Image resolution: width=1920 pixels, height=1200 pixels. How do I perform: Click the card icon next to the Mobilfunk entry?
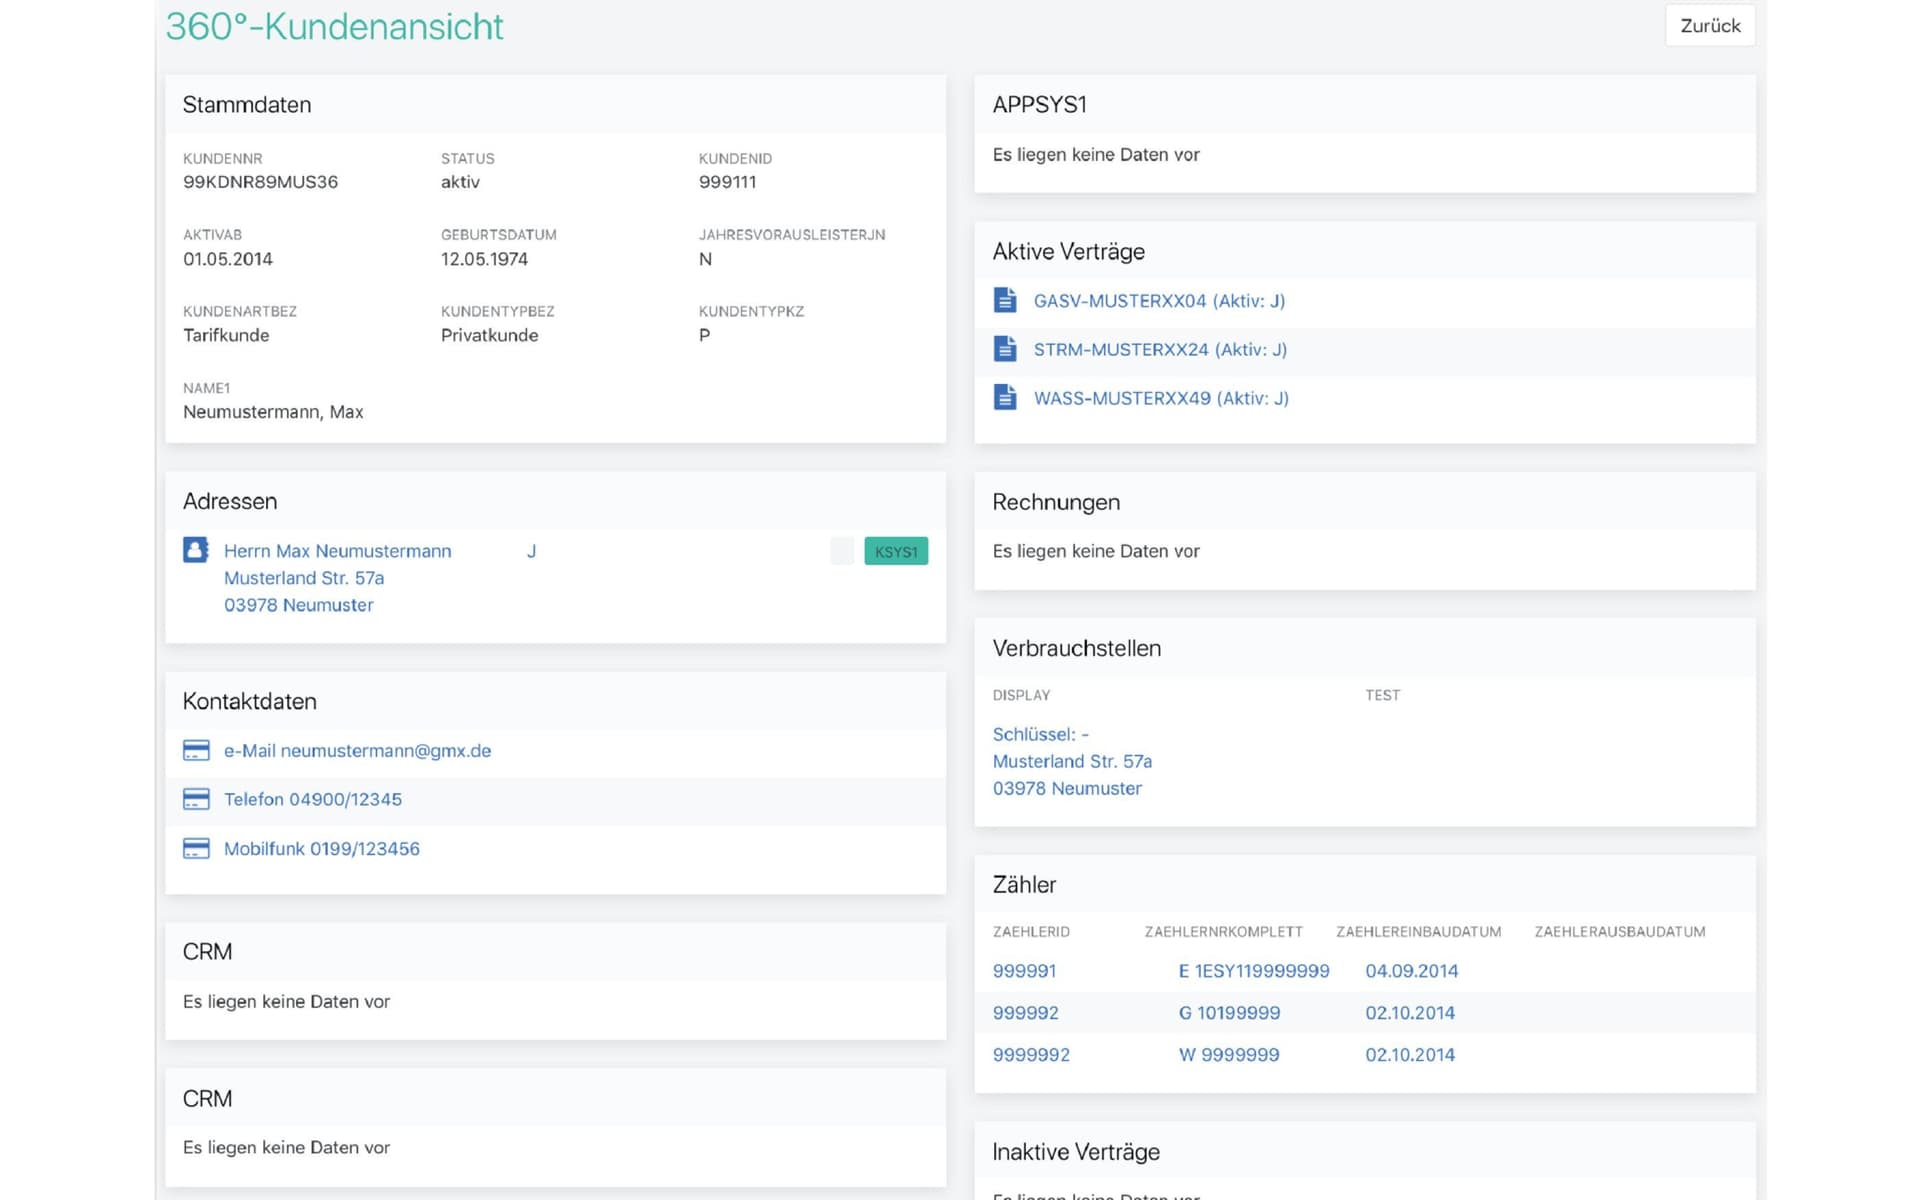(196, 848)
